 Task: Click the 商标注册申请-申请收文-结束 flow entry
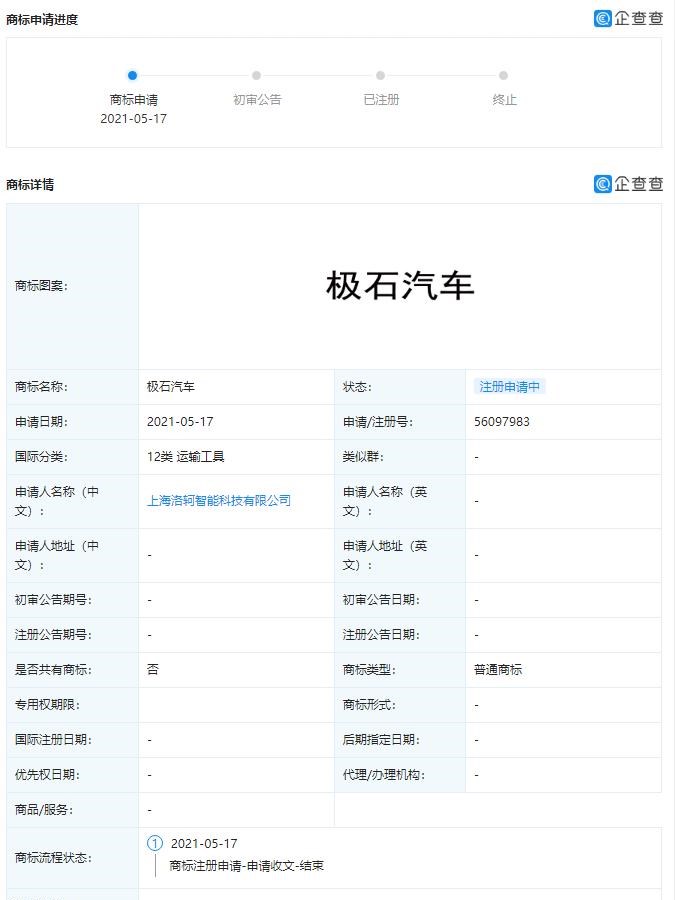246,866
